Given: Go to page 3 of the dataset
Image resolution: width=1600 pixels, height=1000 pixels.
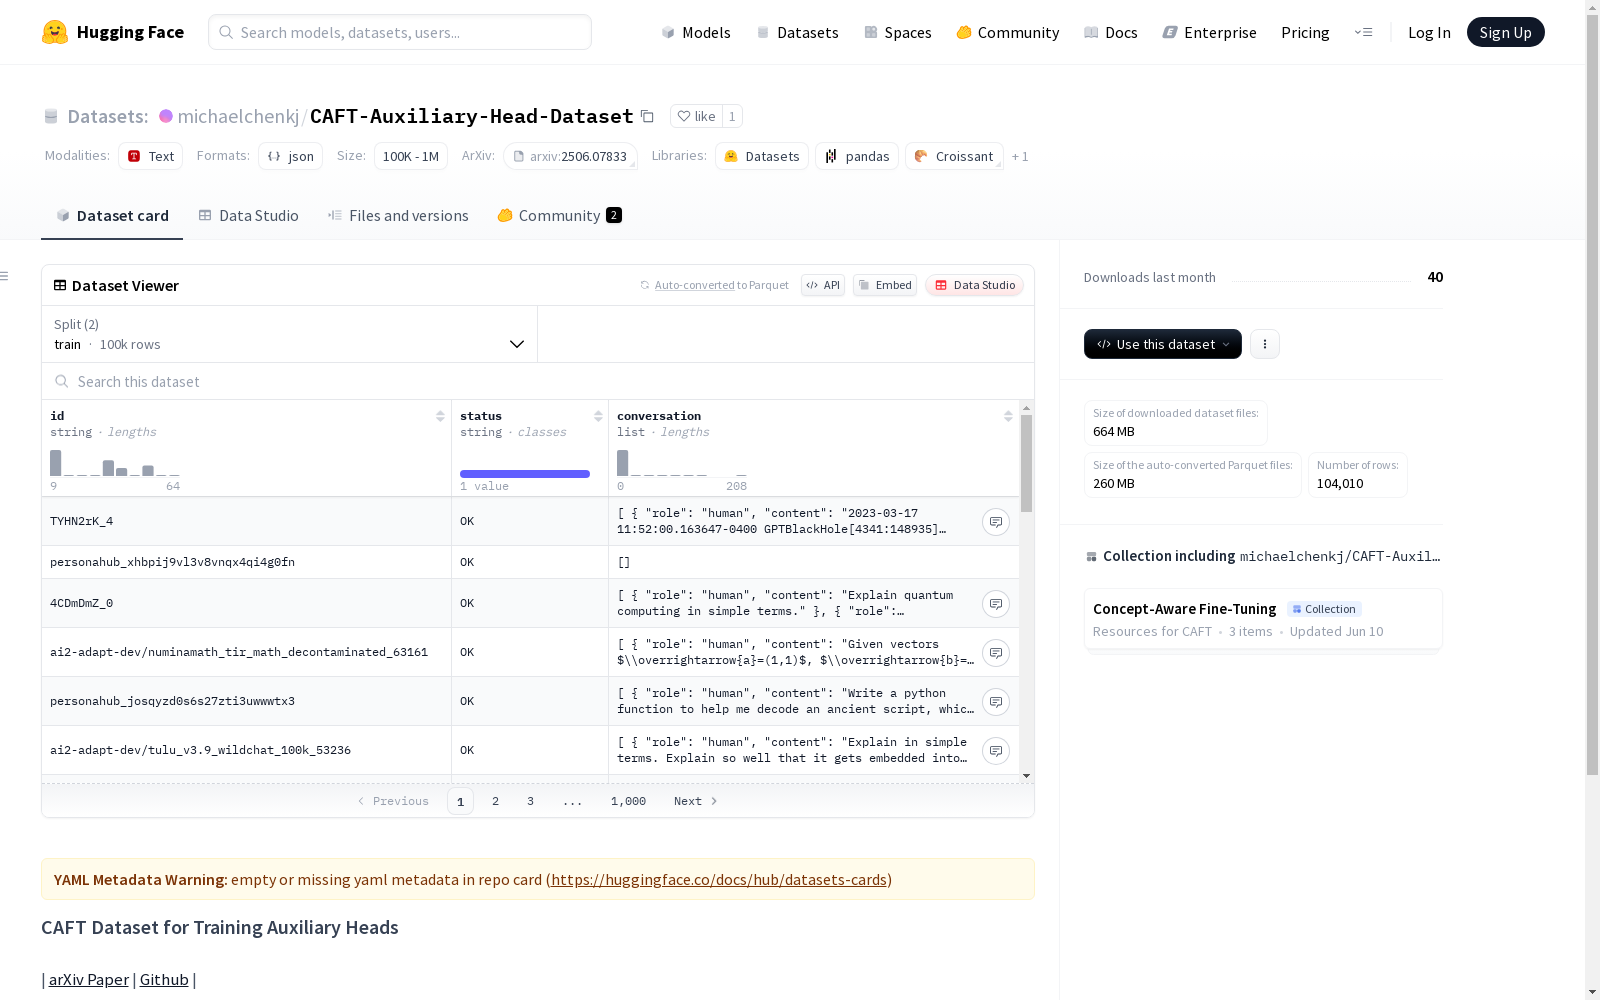Looking at the screenshot, I should click(x=530, y=801).
